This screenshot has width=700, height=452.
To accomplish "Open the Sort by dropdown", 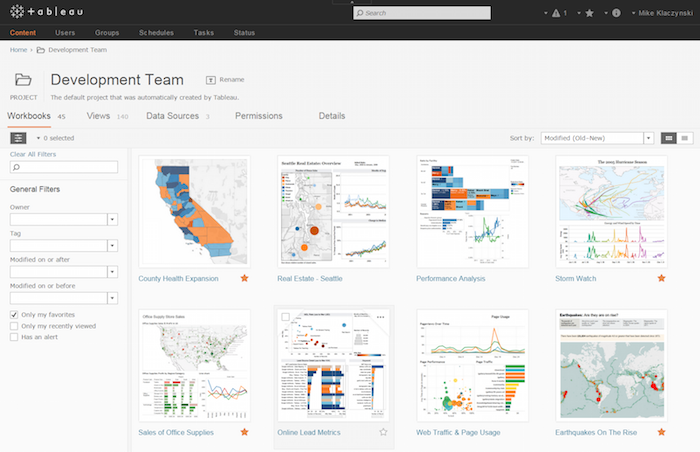I will [597, 137].
